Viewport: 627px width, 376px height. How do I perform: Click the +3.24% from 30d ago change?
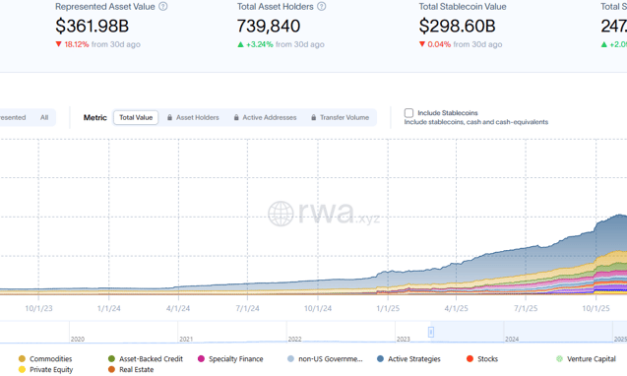(281, 44)
